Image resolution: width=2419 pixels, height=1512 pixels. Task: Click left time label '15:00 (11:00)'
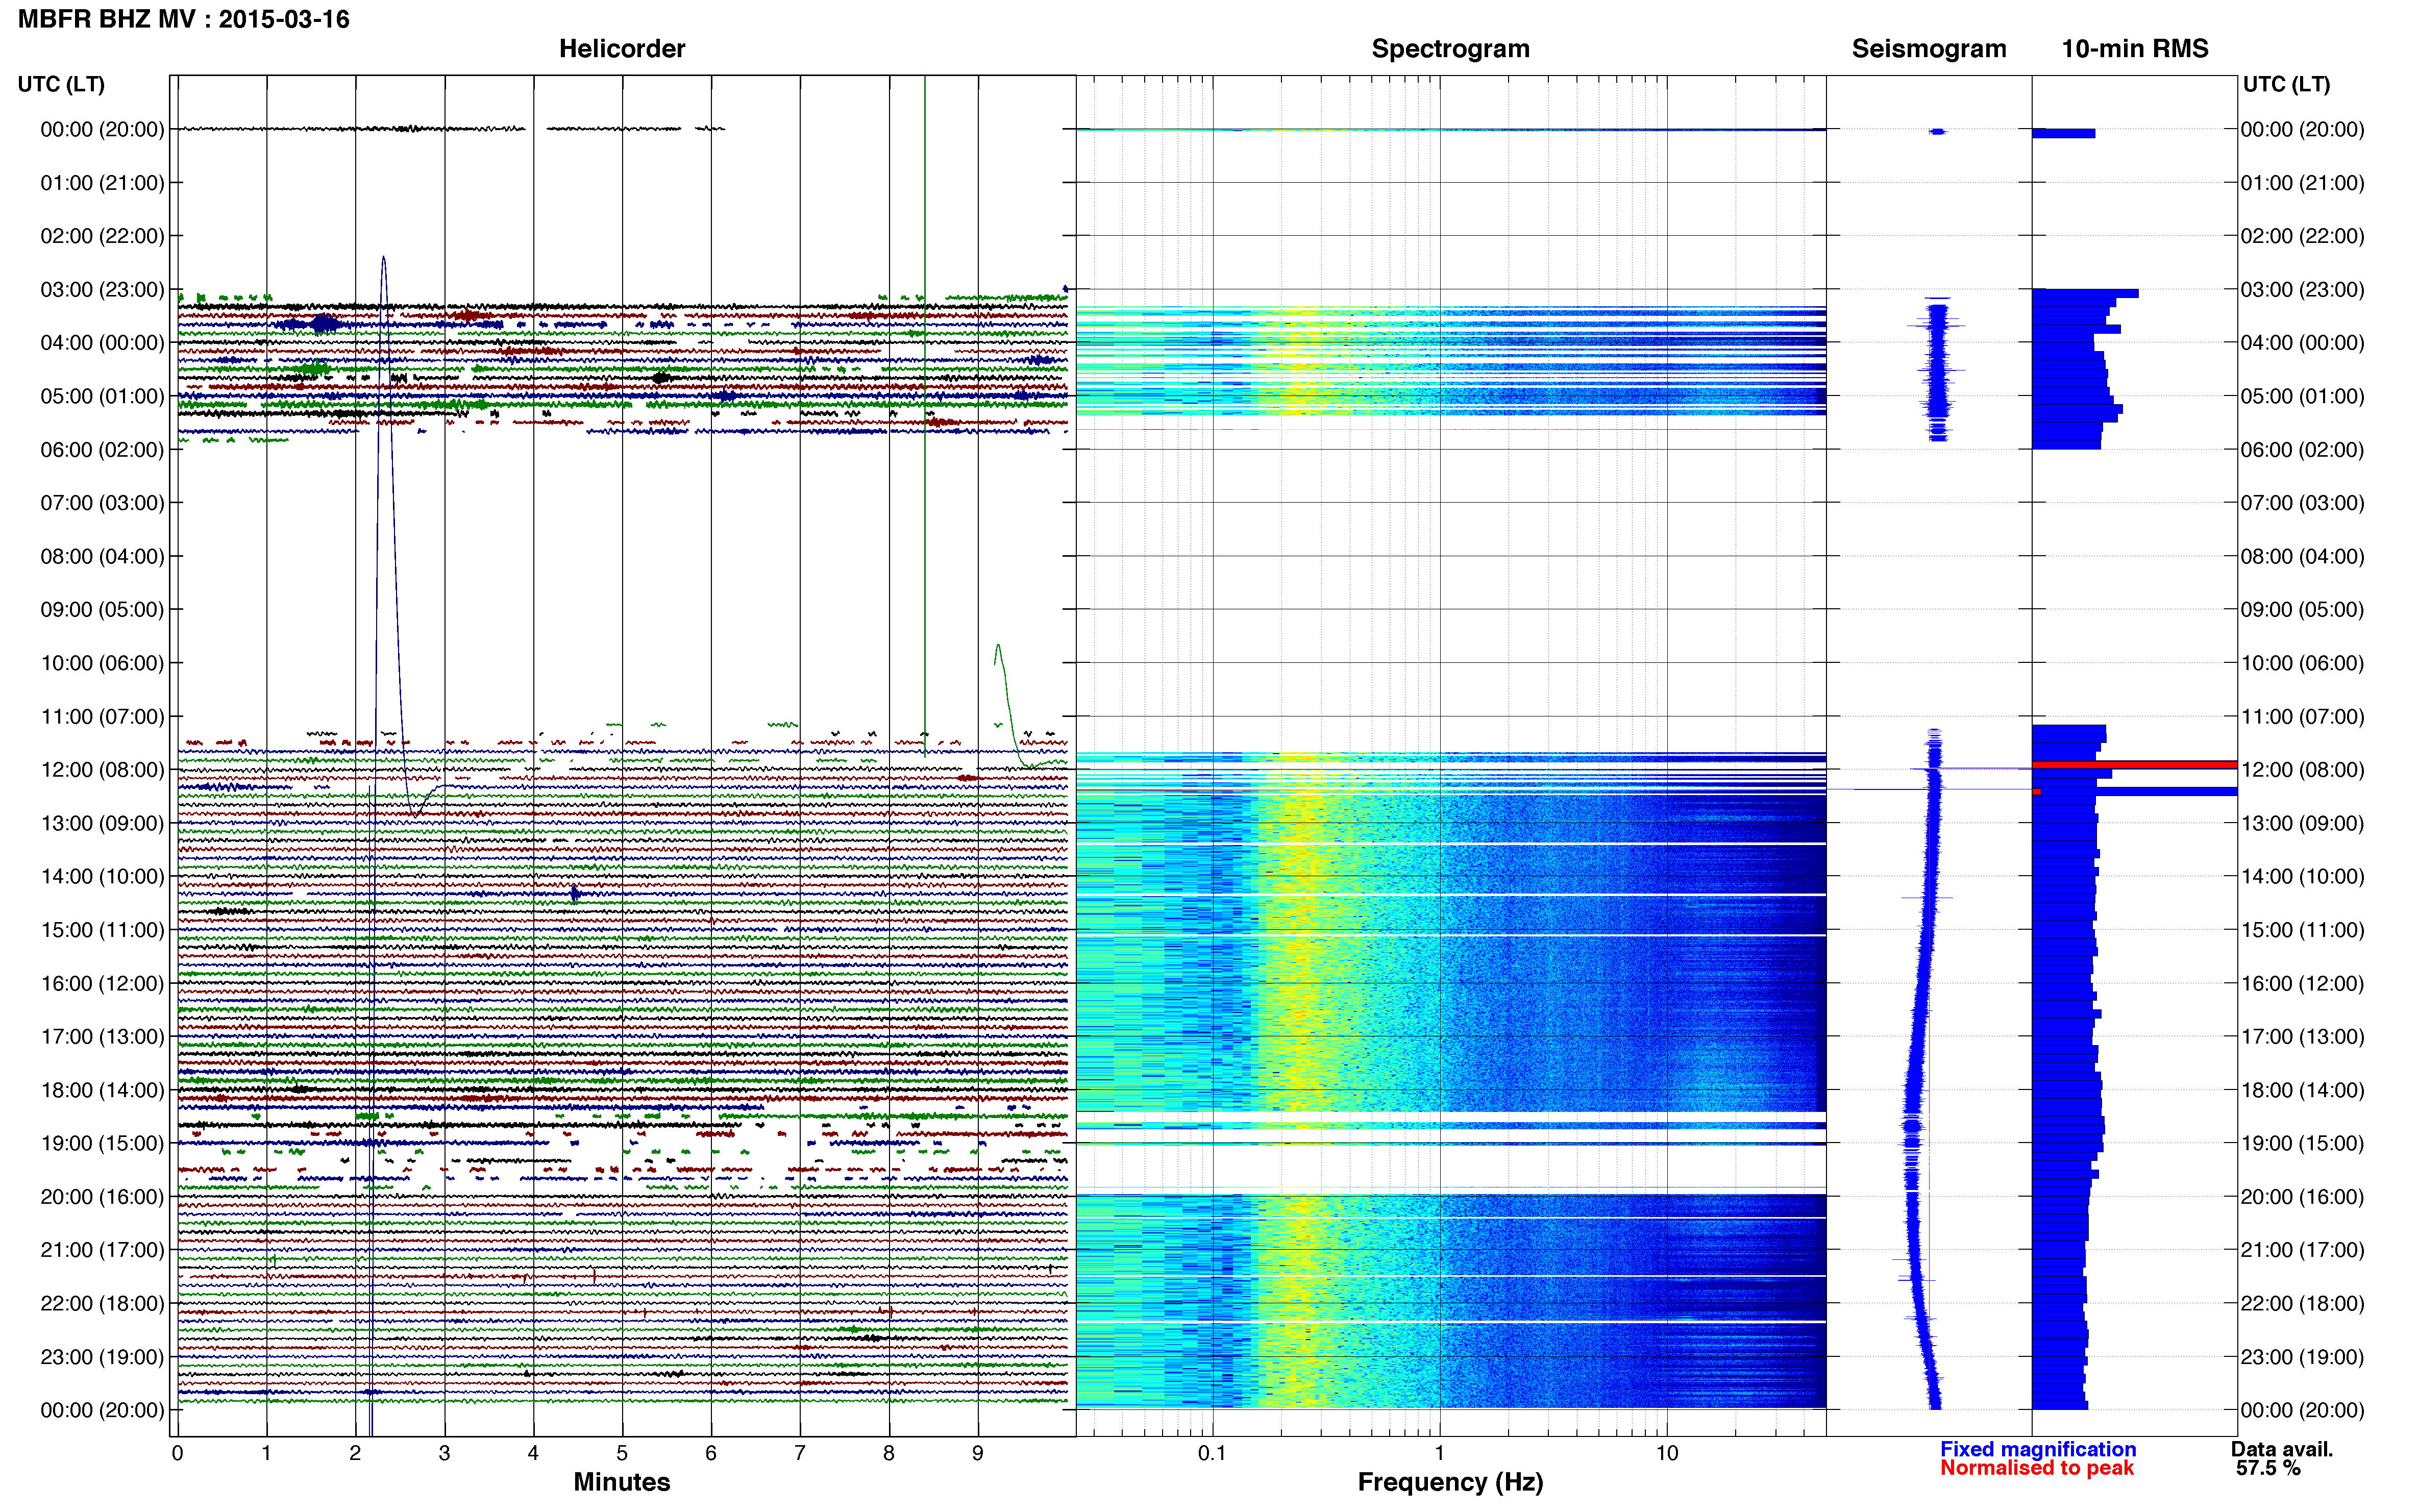(x=102, y=929)
